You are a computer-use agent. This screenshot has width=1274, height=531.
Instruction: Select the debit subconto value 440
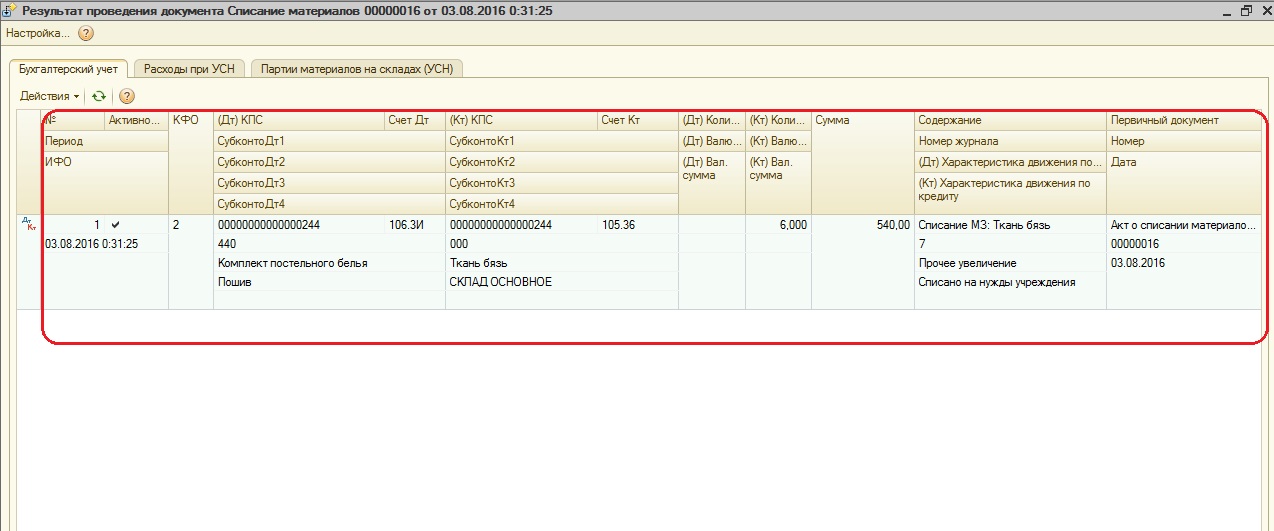(329, 244)
